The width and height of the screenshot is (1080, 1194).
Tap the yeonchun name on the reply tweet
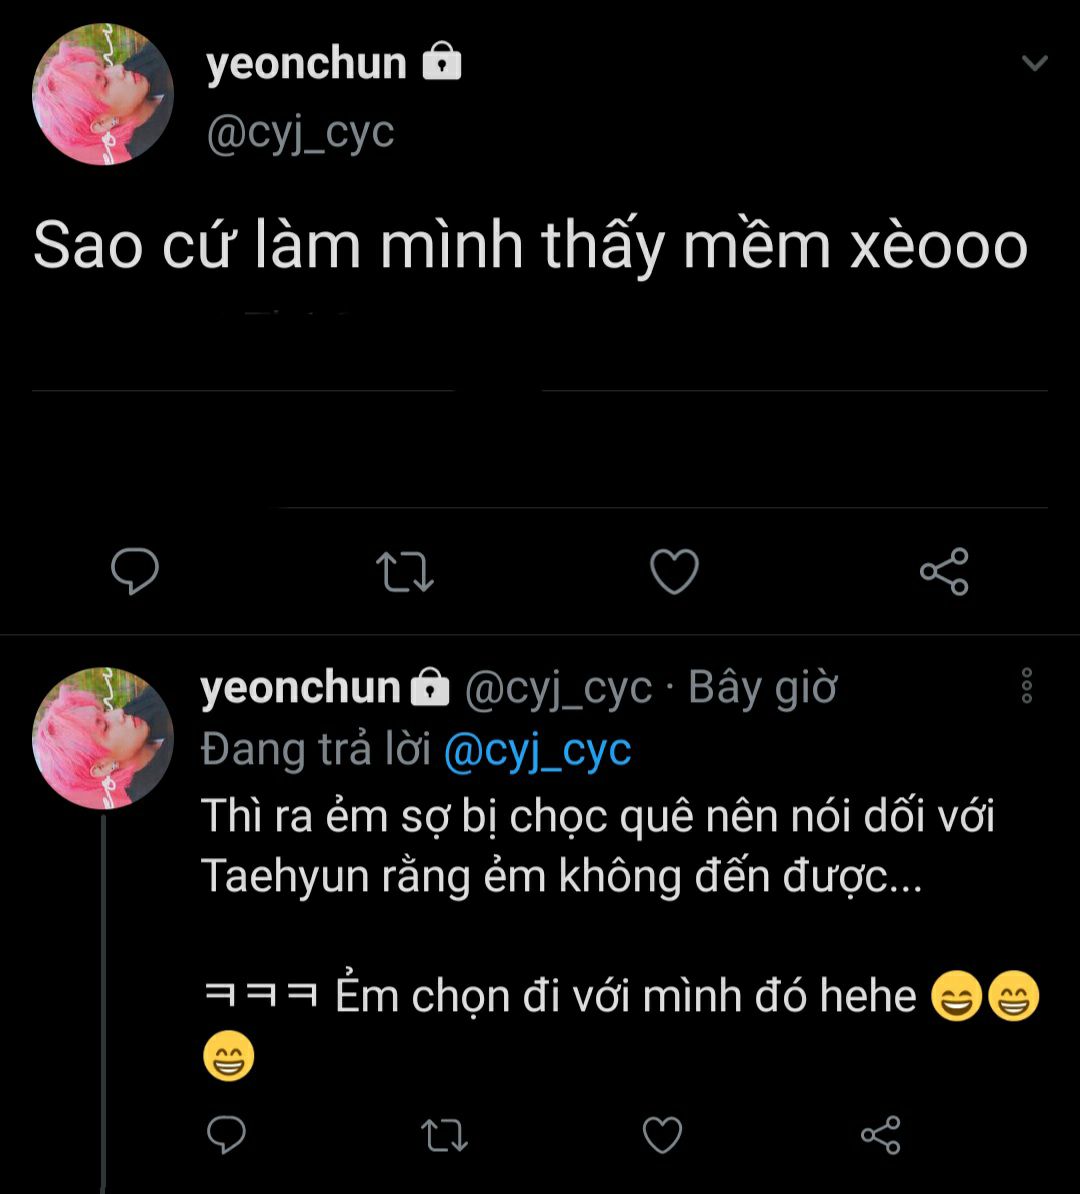pyautogui.click(x=300, y=688)
